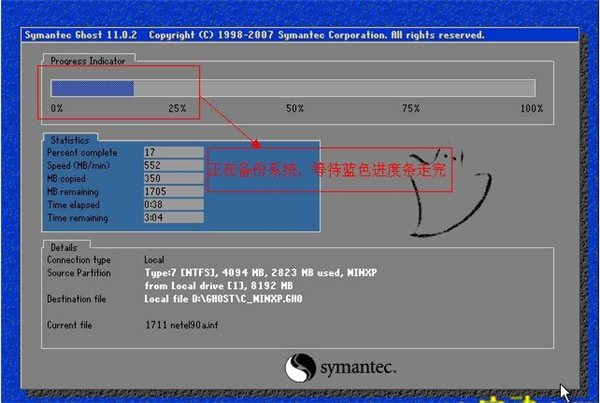The width and height of the screenshot is (600, 403).
Task: Click the Speed value 552
Action: pos(174,165)
